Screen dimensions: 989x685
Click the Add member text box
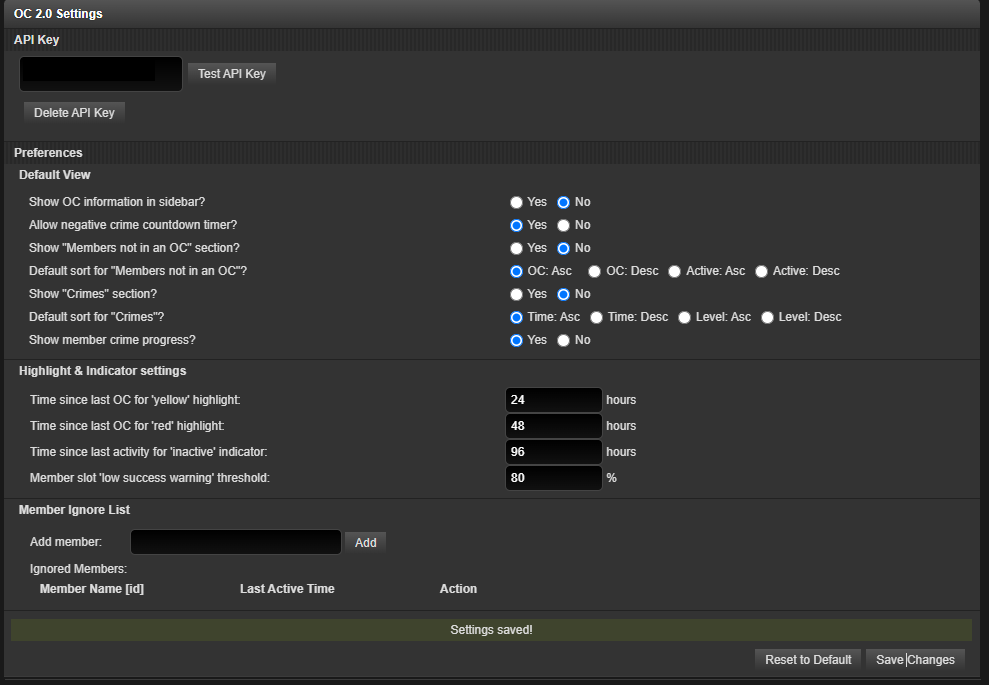[x=236, y=542]
